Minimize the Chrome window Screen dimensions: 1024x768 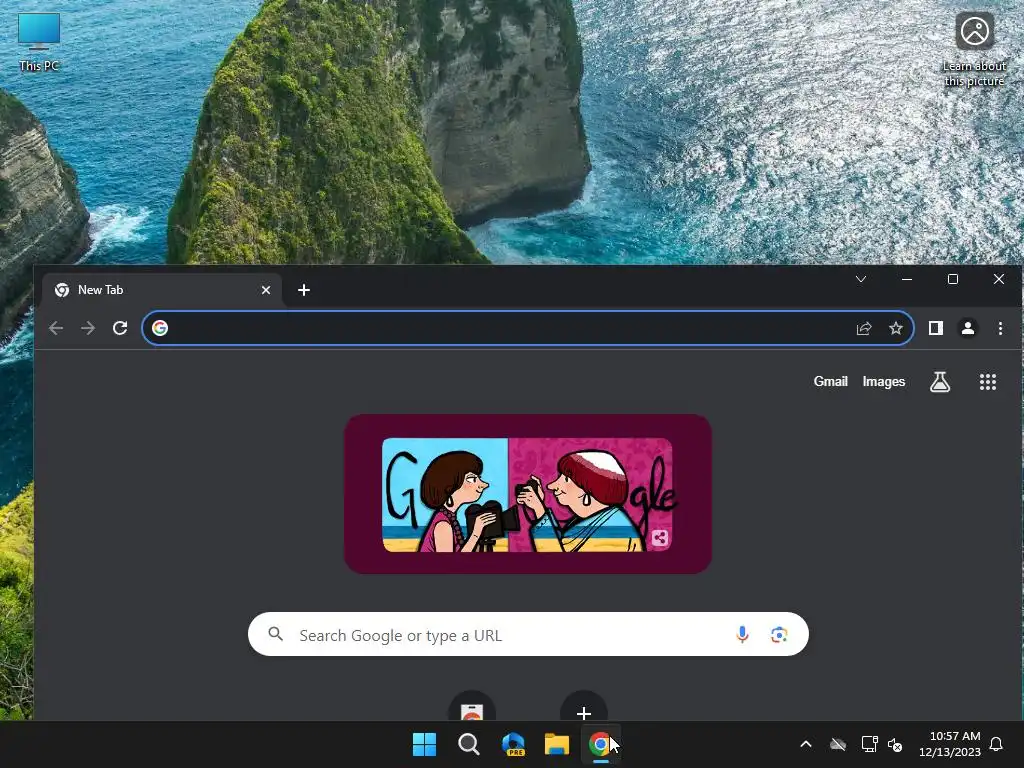[906, 280]
